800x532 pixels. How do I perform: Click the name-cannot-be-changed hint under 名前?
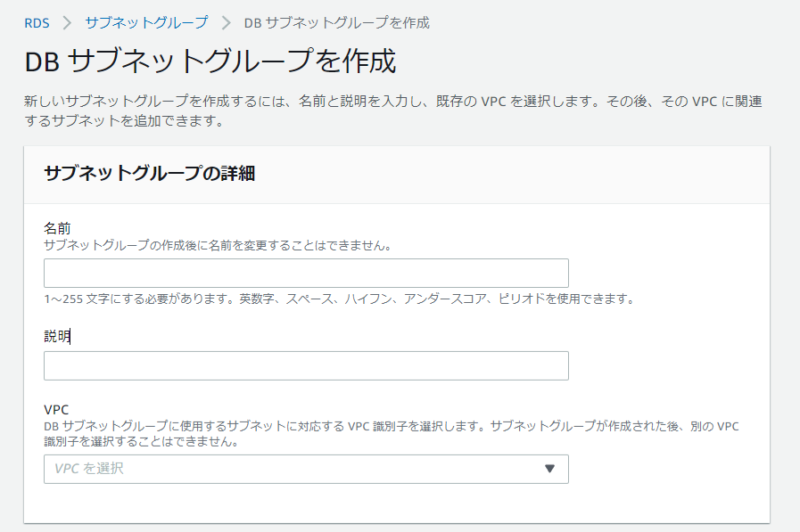[218, 245]
